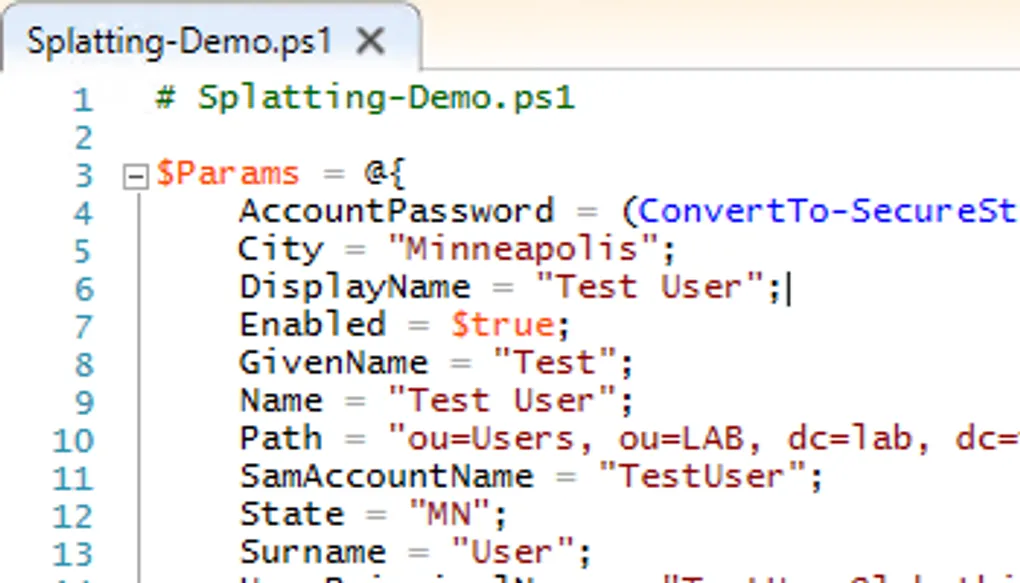Viewport: 1020px width, 583px height.
Task: Click the AccountPassword key
Action: (x=396, y=211)
